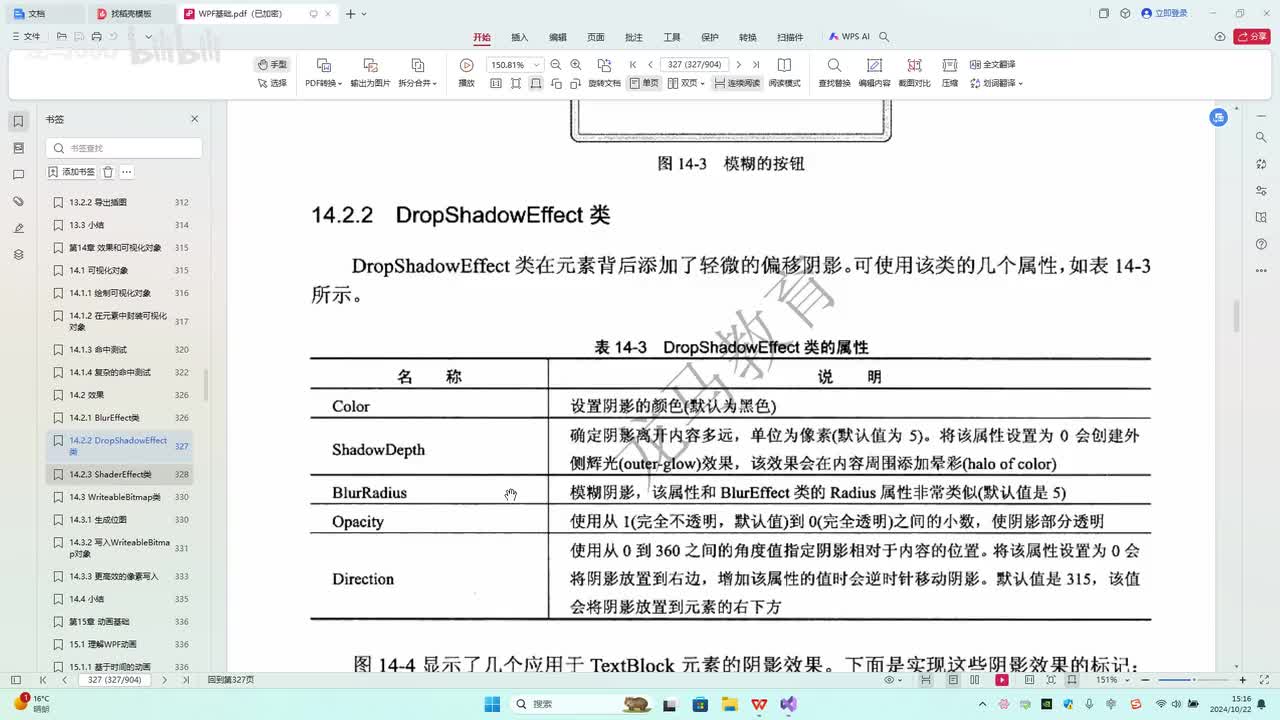Image resolution: width=1280 pixels, height=720 pixels.
Task: Open the 编辑 ribbon tab
Action: click(558, 37)
